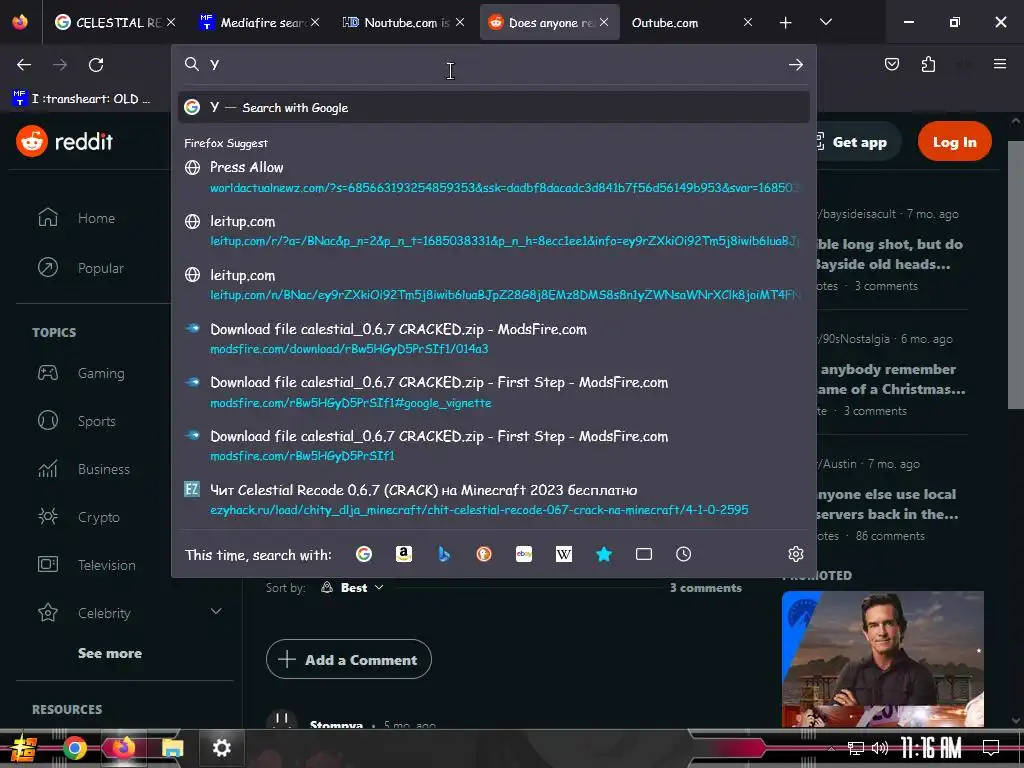Screen dimensions: 1024x768
Task: Click the Log In button
Action: pos(954,142)
